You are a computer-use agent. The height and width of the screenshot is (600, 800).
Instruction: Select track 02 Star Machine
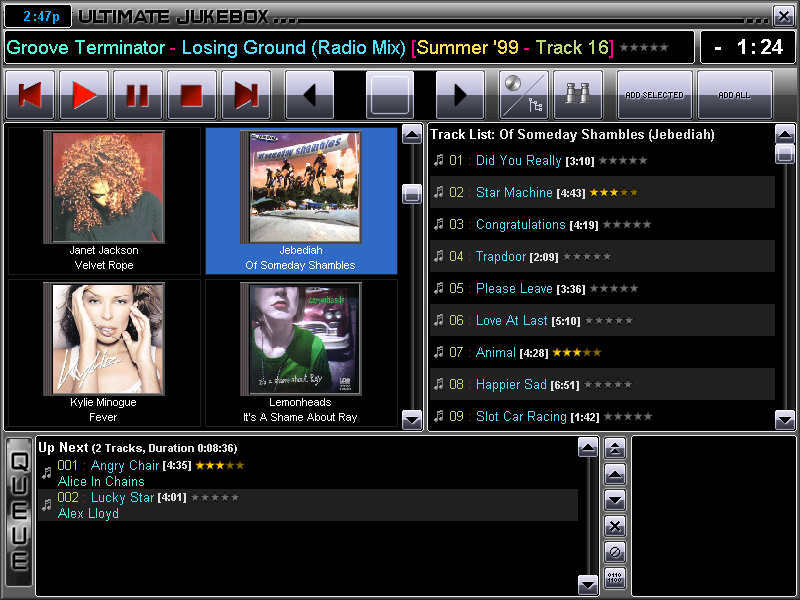(602, 192)
